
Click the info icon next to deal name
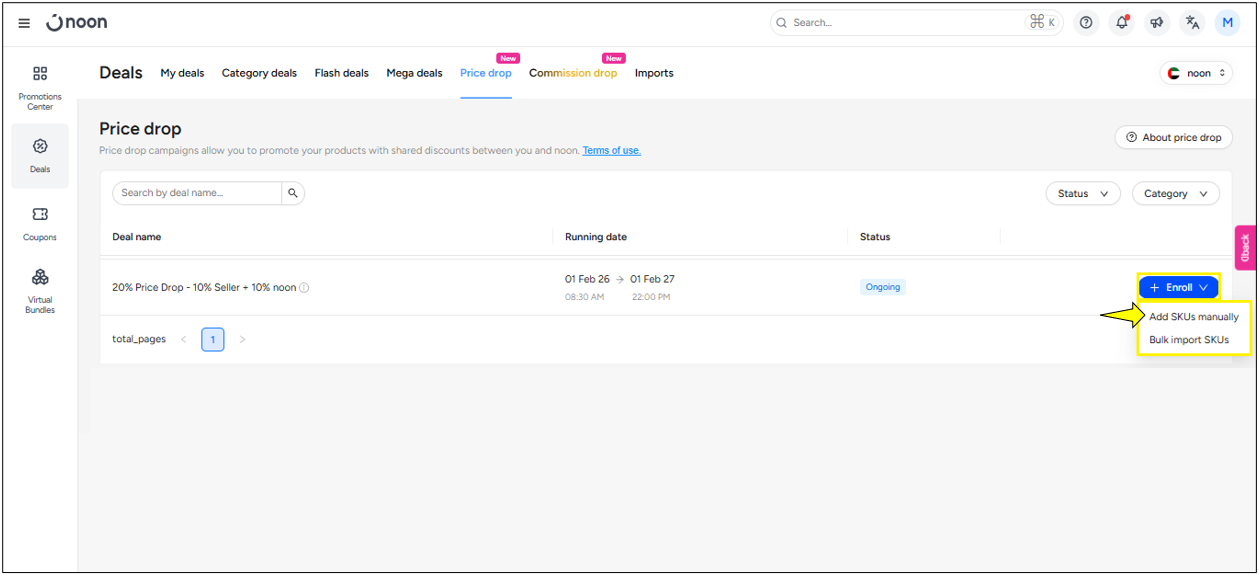[304, 288]
